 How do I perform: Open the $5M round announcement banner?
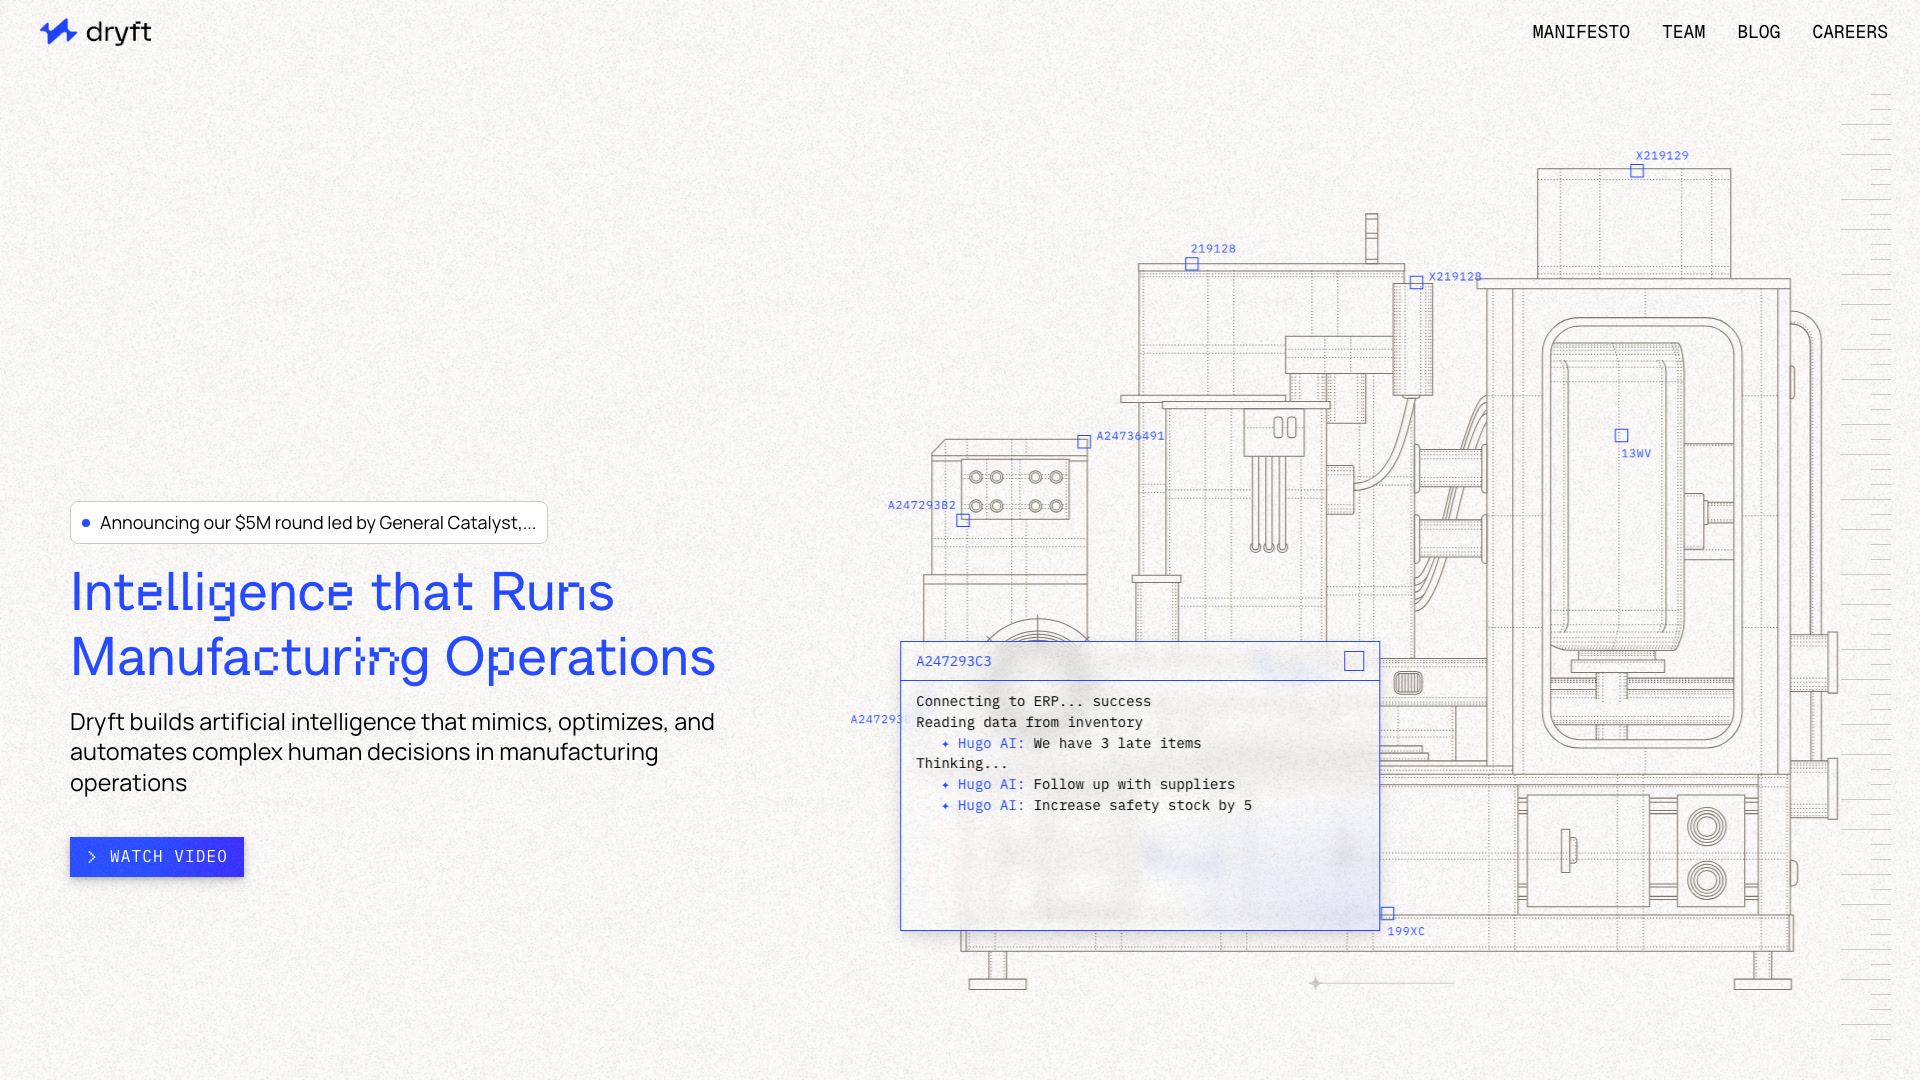[x=308, y=523]
